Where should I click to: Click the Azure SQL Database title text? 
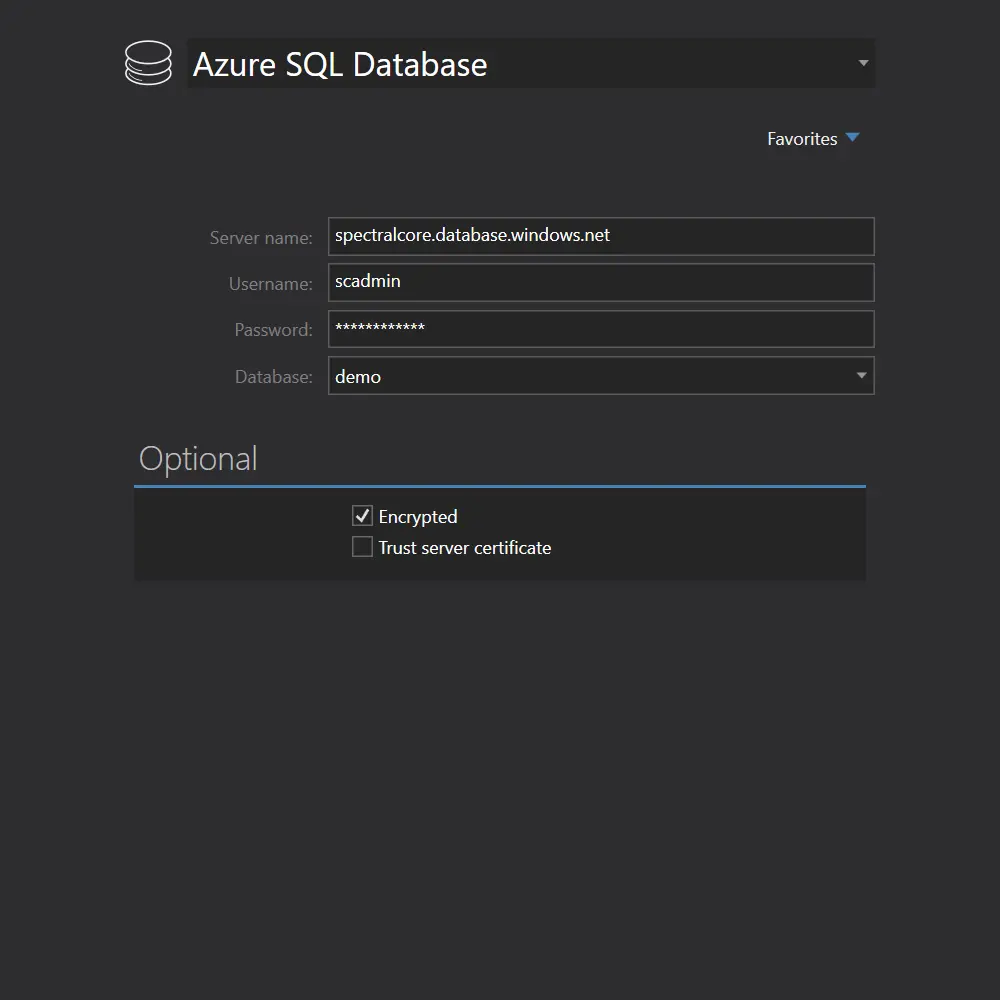tap(341, 63)
